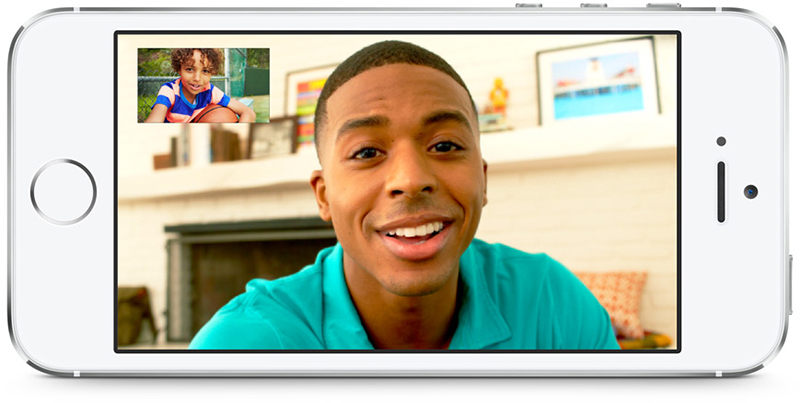Screen dimensions: 800x403
Task: Tap the basketball in the self-view thumbnail
Action: 215,113
